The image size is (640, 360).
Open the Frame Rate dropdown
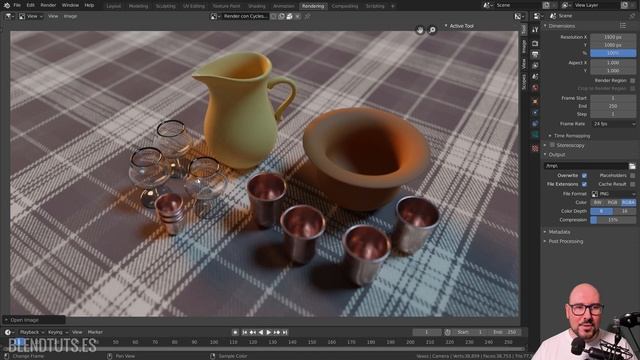pyautogui.click(x=613, y=124)
